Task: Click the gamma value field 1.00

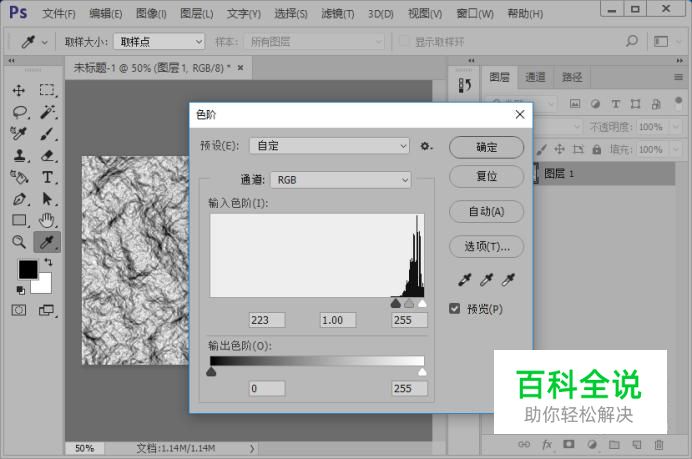Action: pyautogui.click(x=338, y=320)
